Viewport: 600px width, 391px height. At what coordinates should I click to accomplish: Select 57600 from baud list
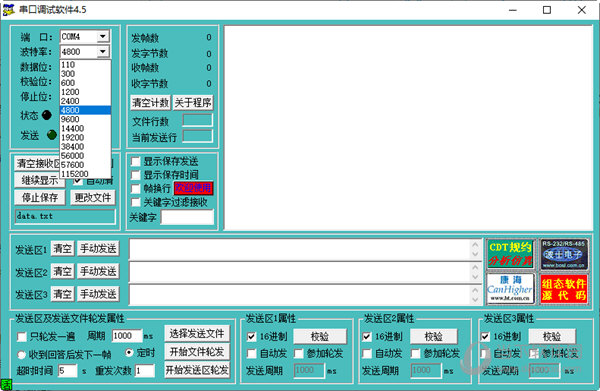pos(85,165)
